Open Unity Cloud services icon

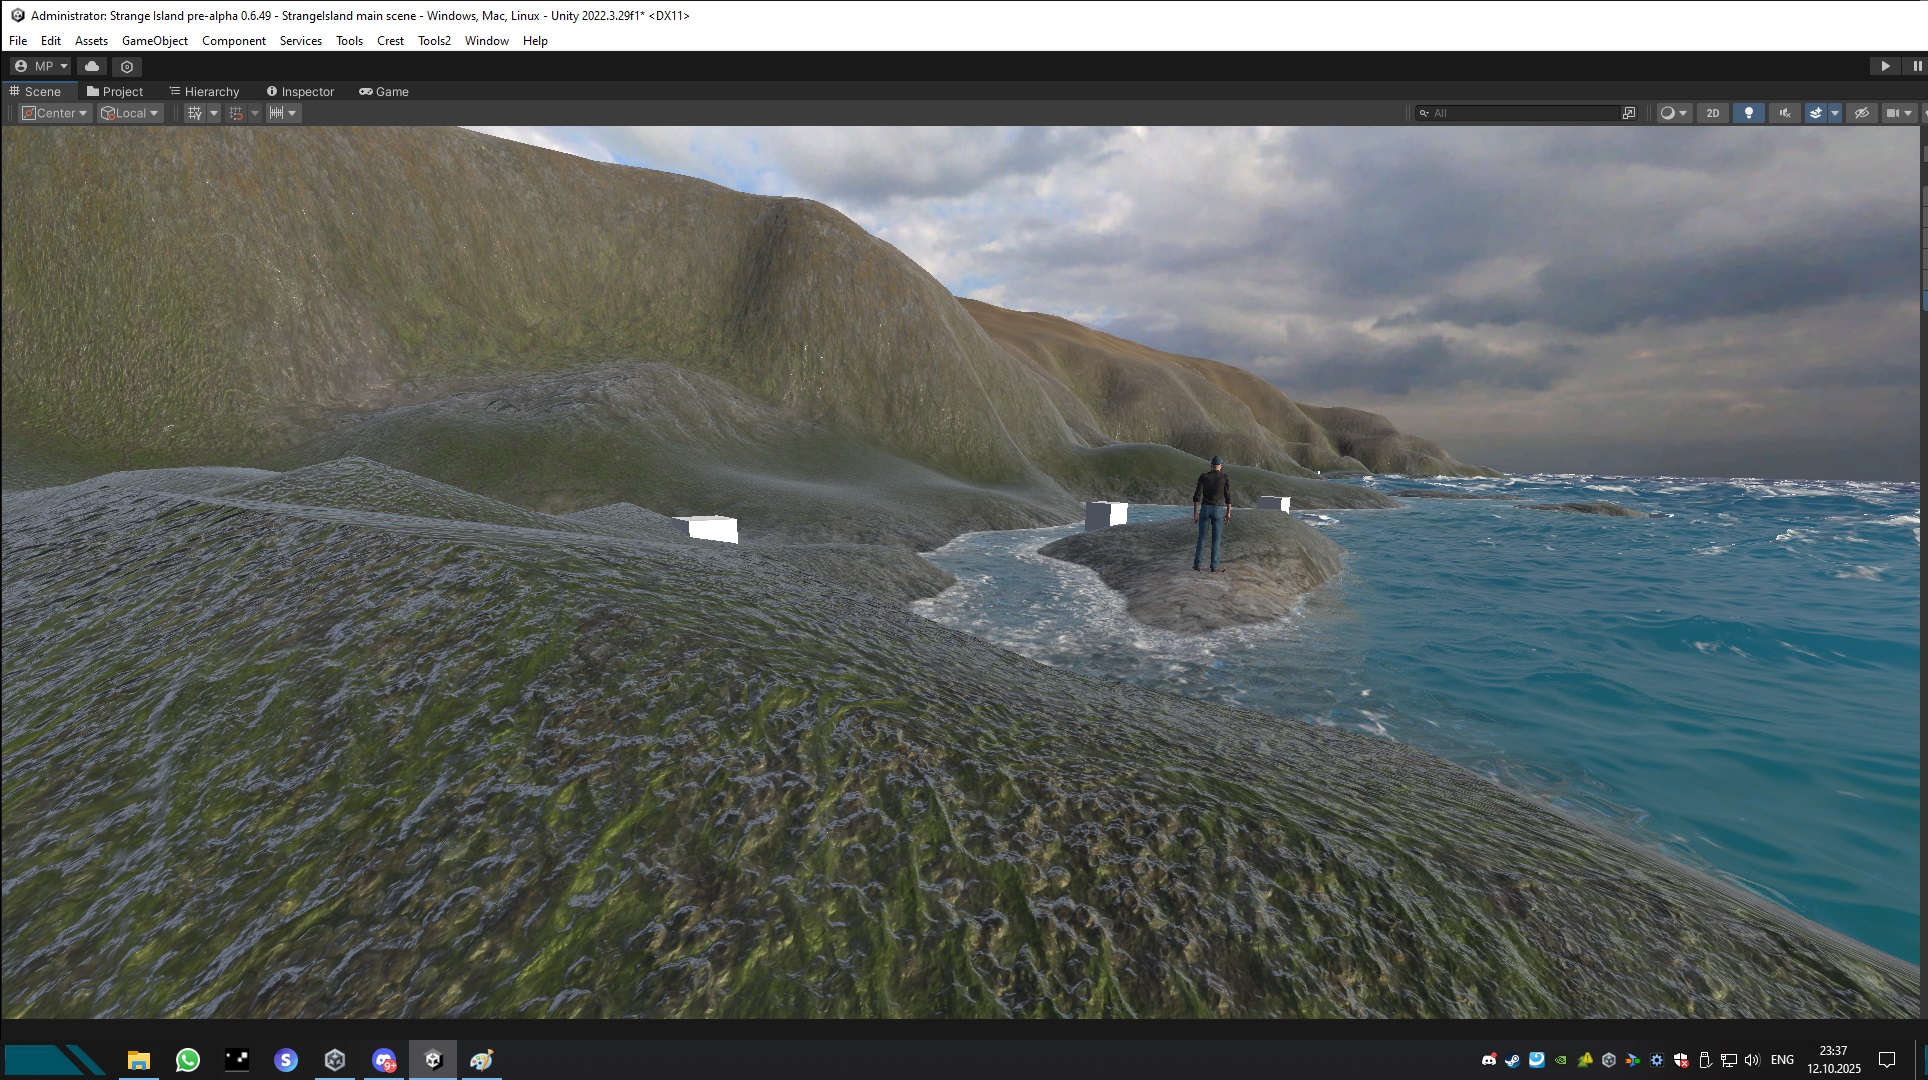click(x=92, y=66)
